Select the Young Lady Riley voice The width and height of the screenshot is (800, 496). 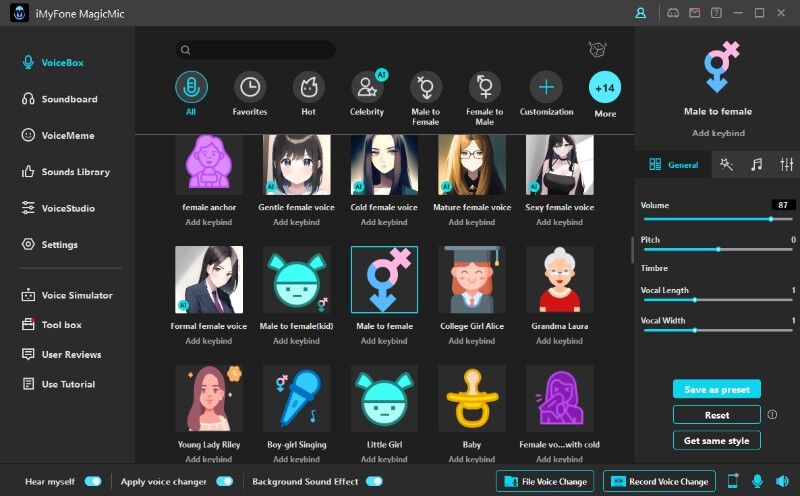tap(209, 398)
